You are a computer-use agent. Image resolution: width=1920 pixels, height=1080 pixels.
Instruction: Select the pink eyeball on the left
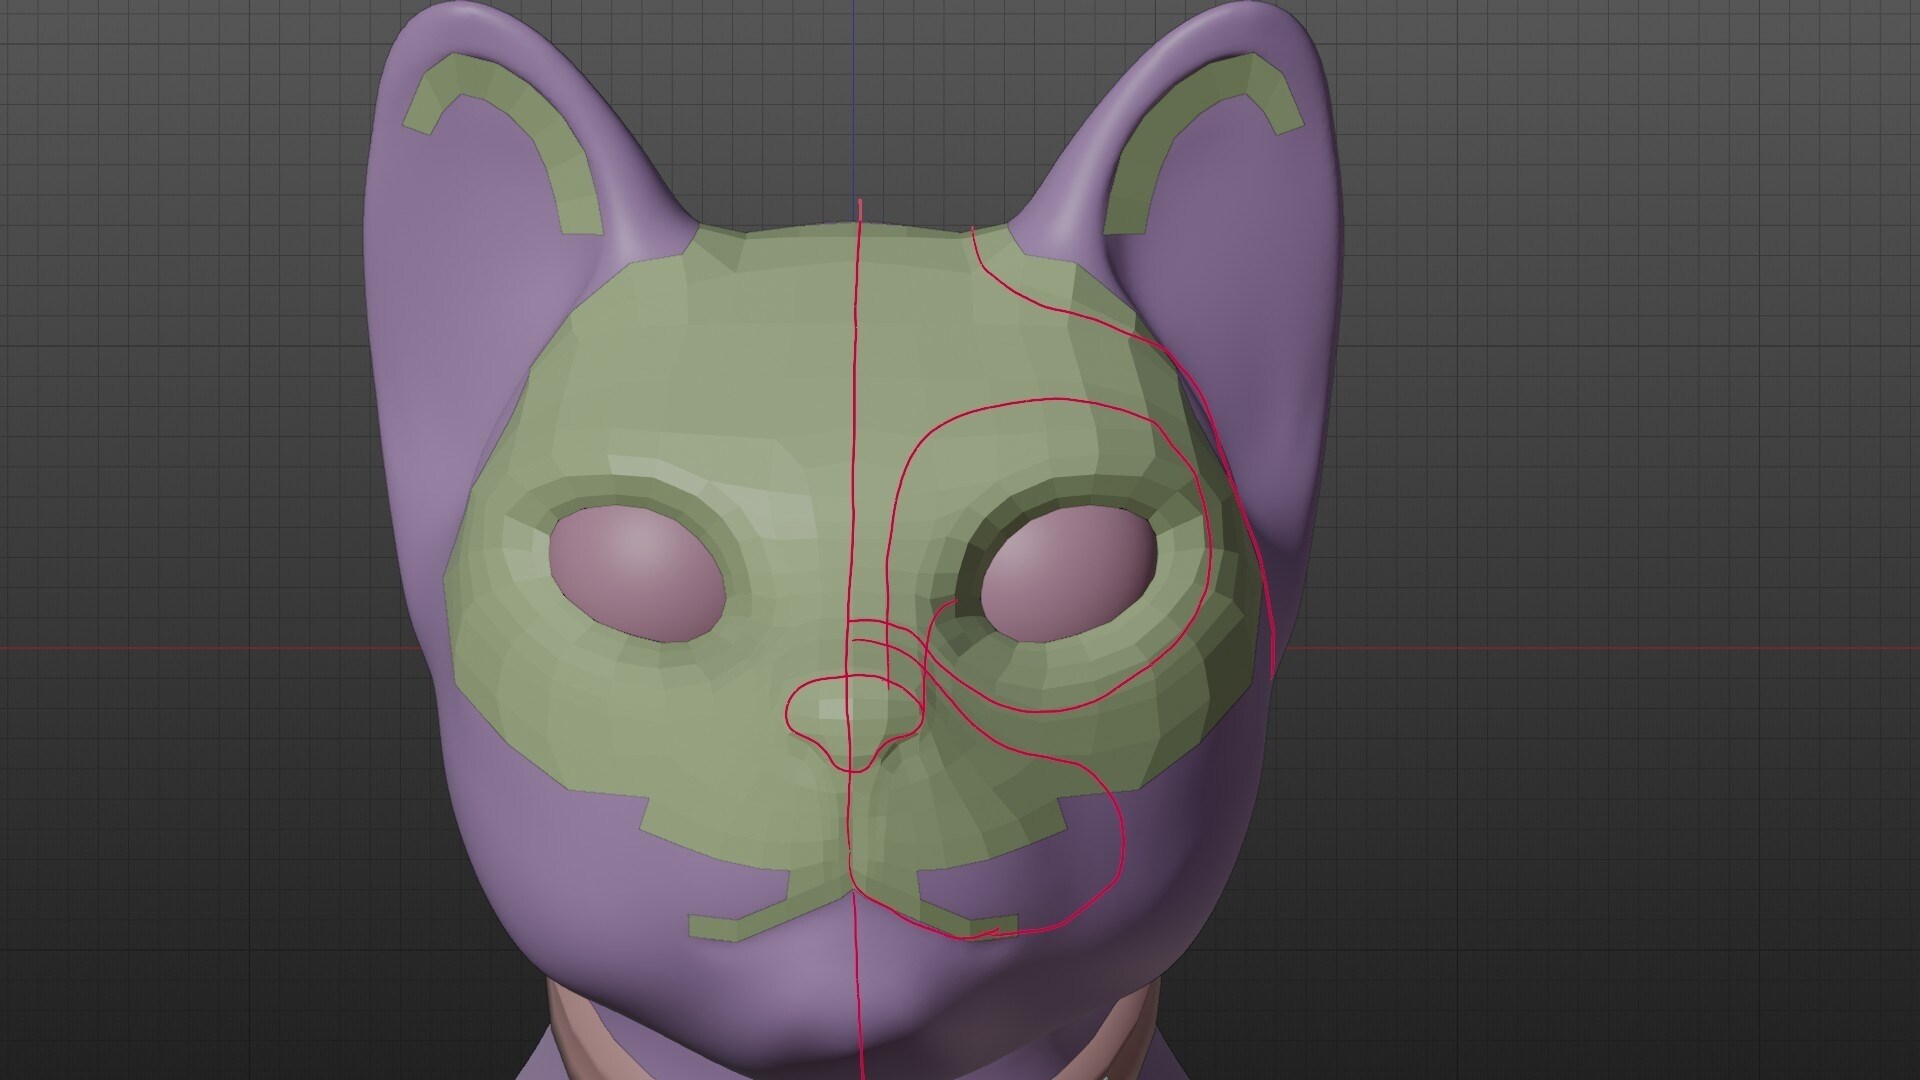[x=637, y=572]
